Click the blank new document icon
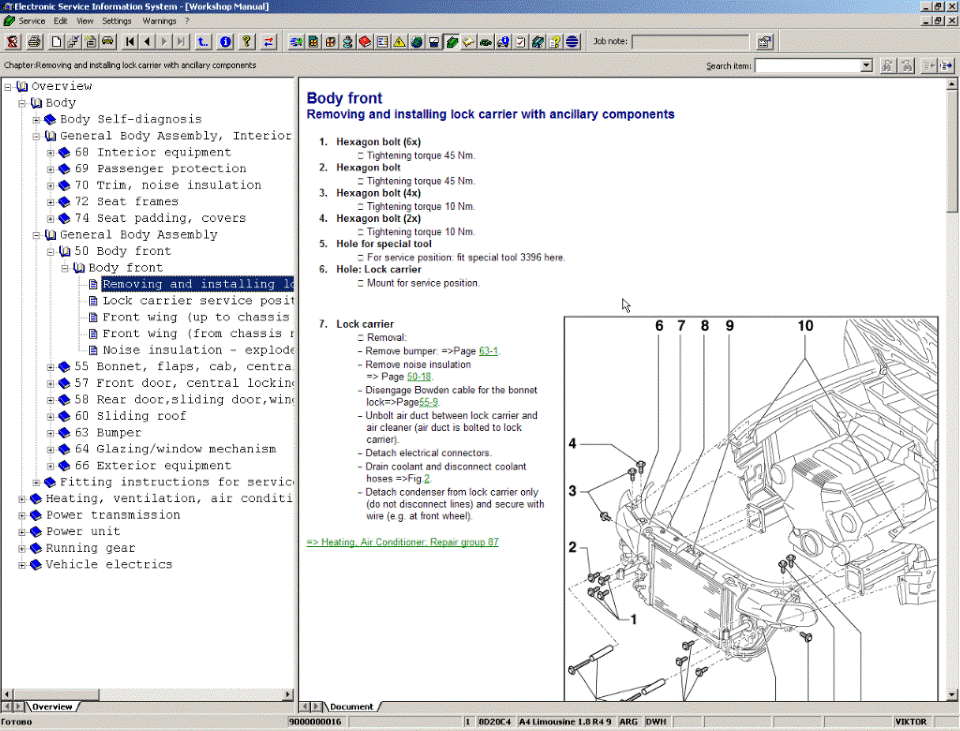 [56, 42]
